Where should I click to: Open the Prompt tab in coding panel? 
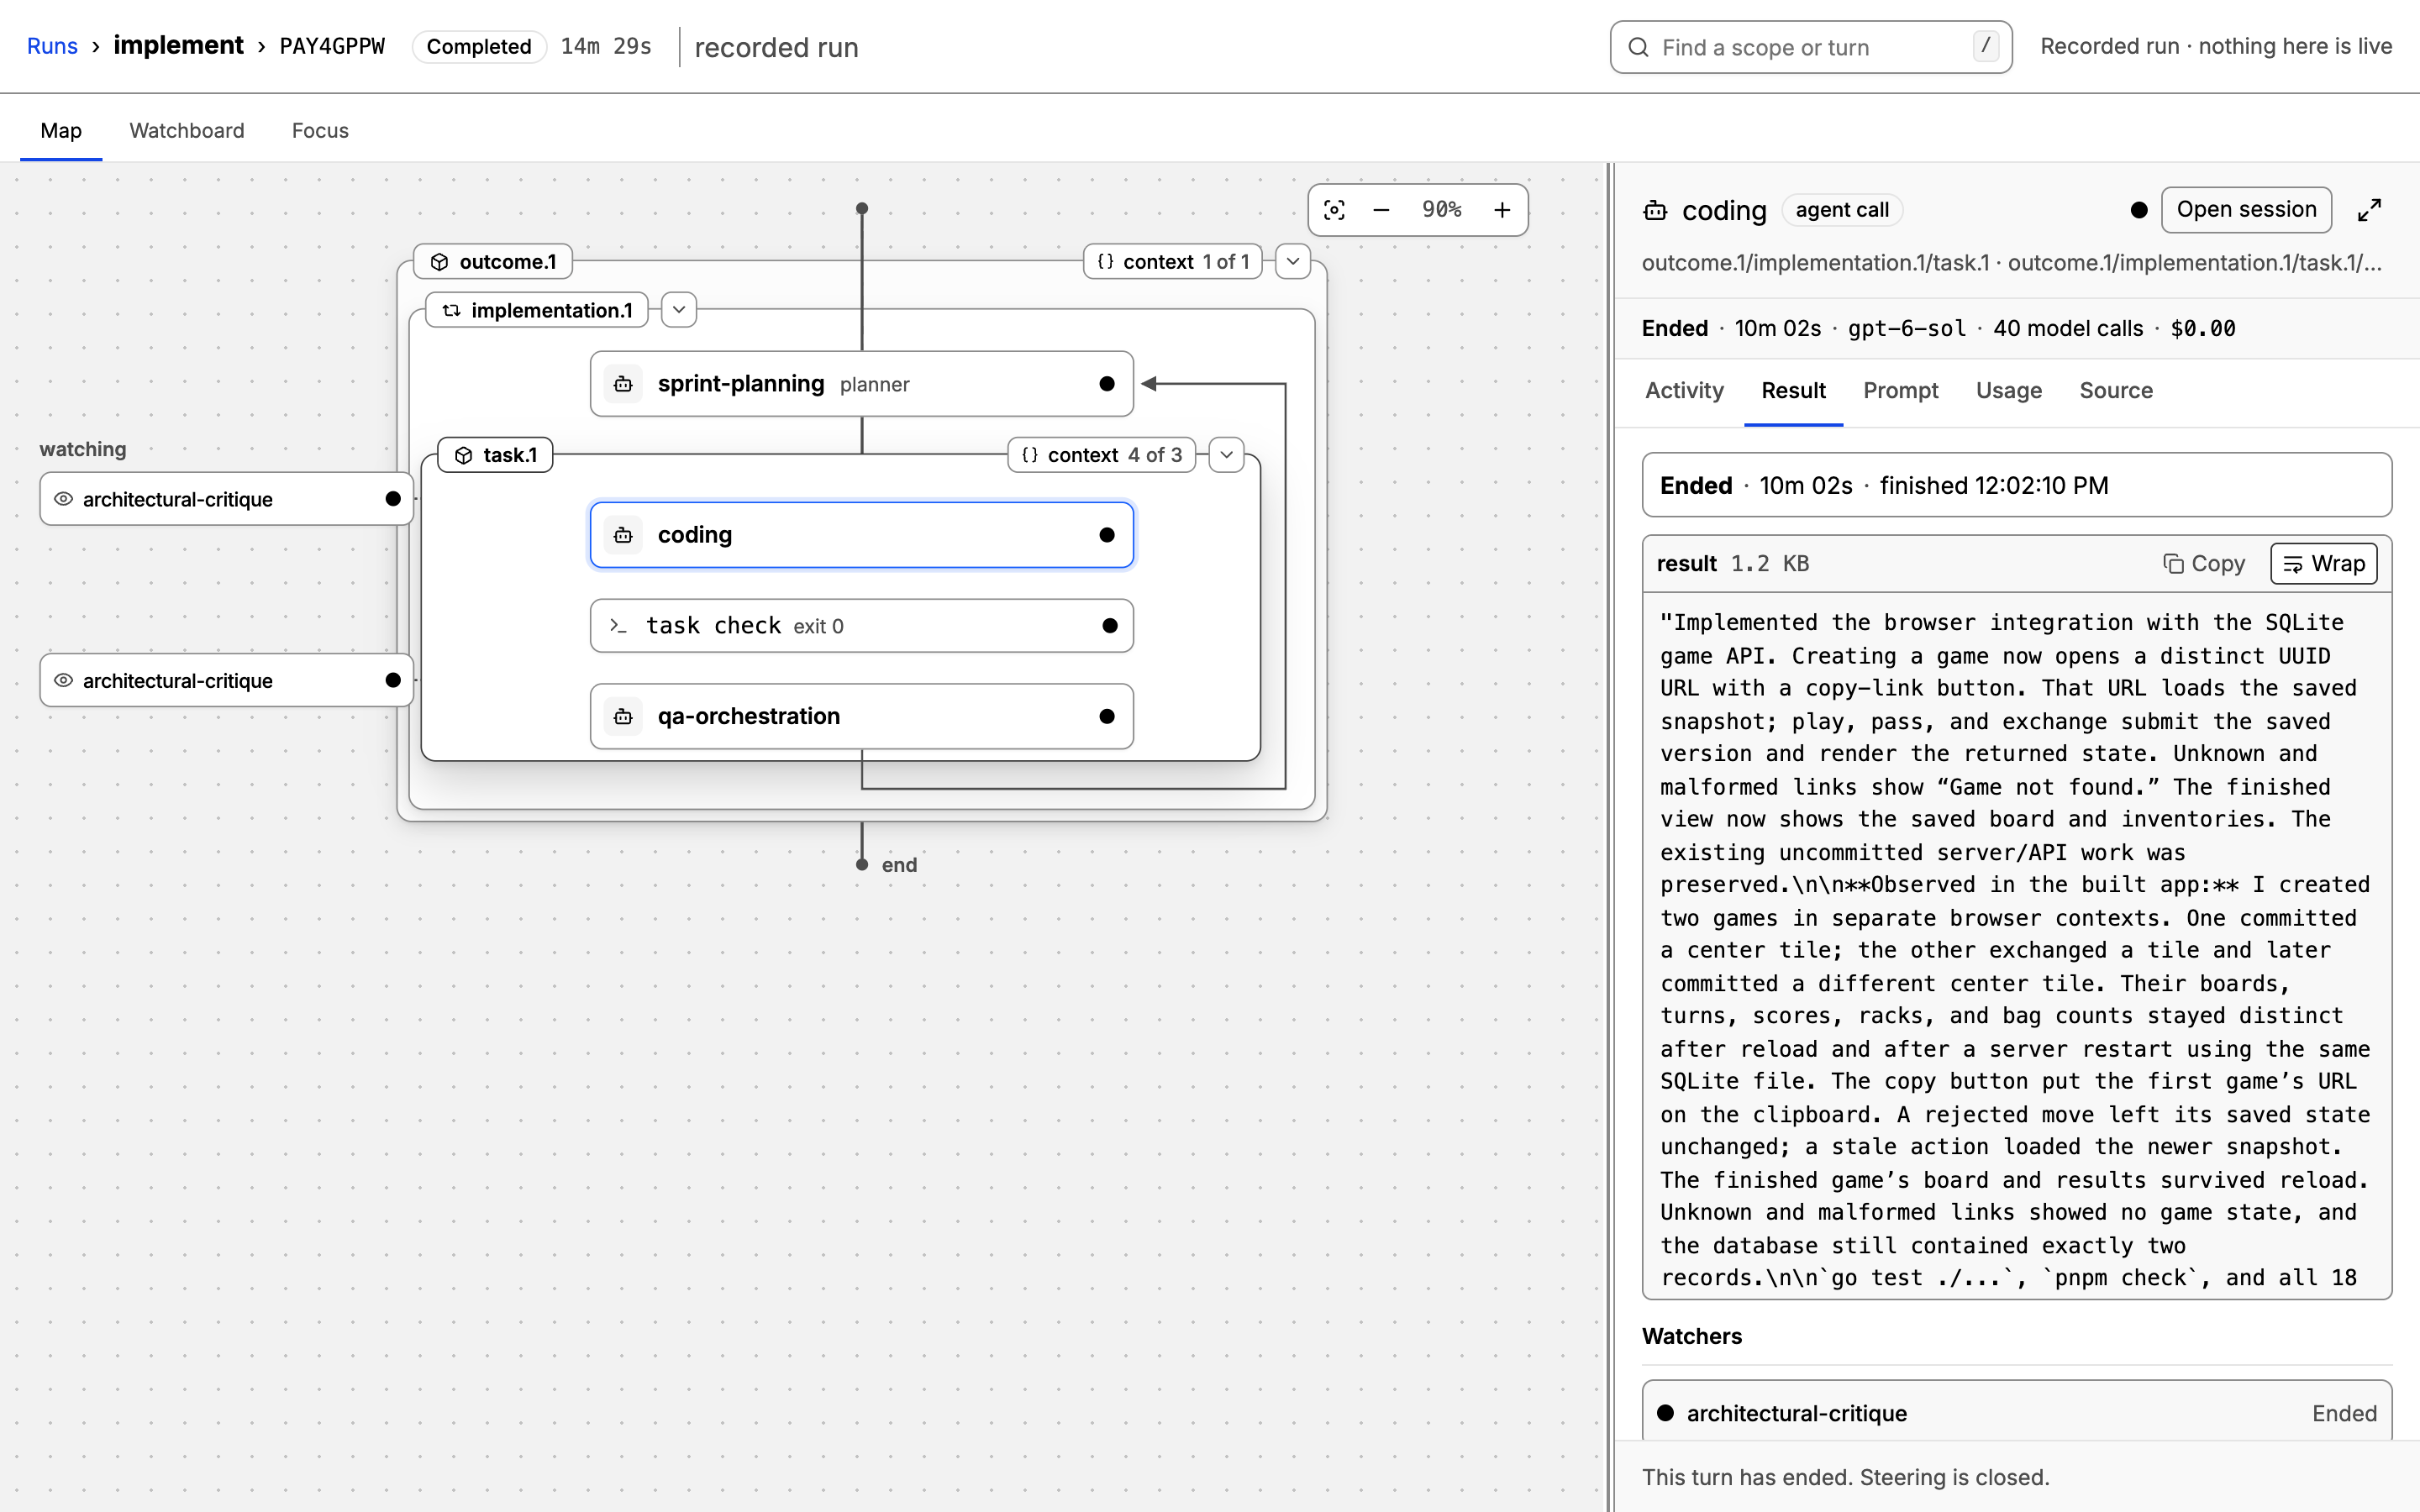1900,390
